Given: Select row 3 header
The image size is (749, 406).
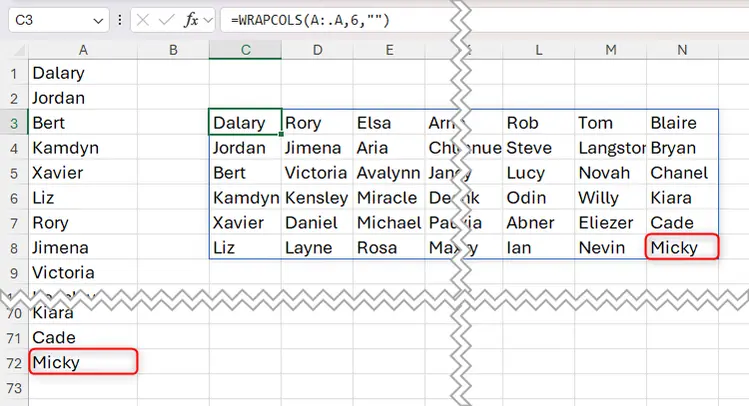Looking at the screenshot, I should (x=14, y=123).
